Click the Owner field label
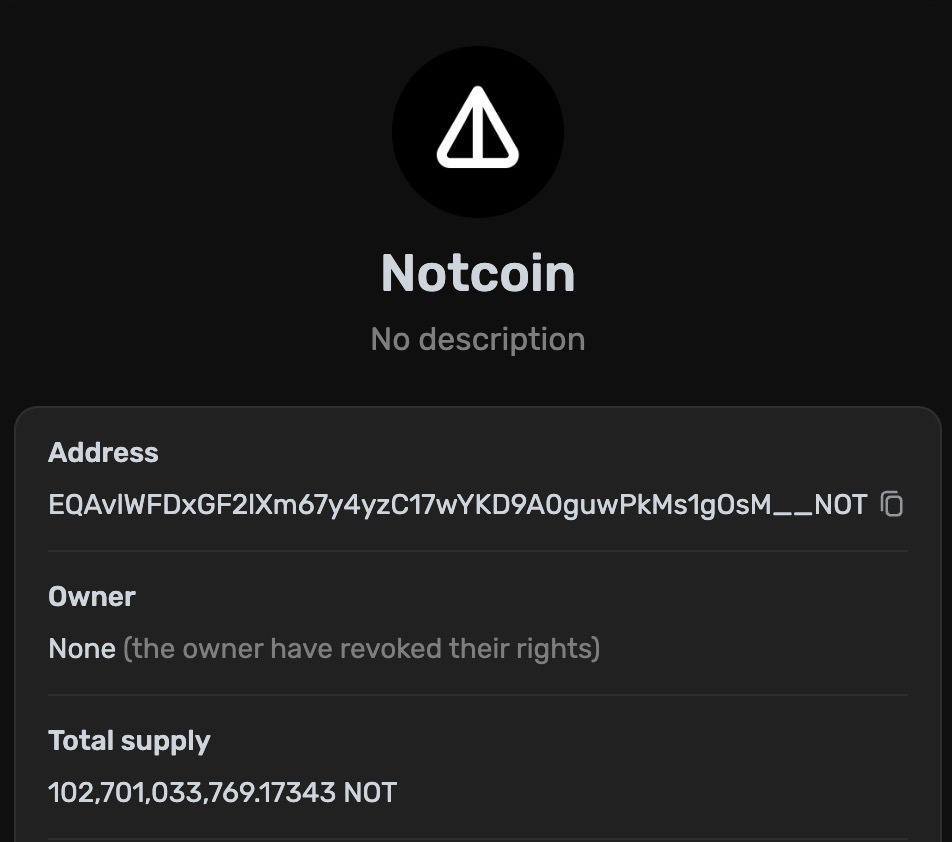The image size is (952, 842). click(92, 596)
